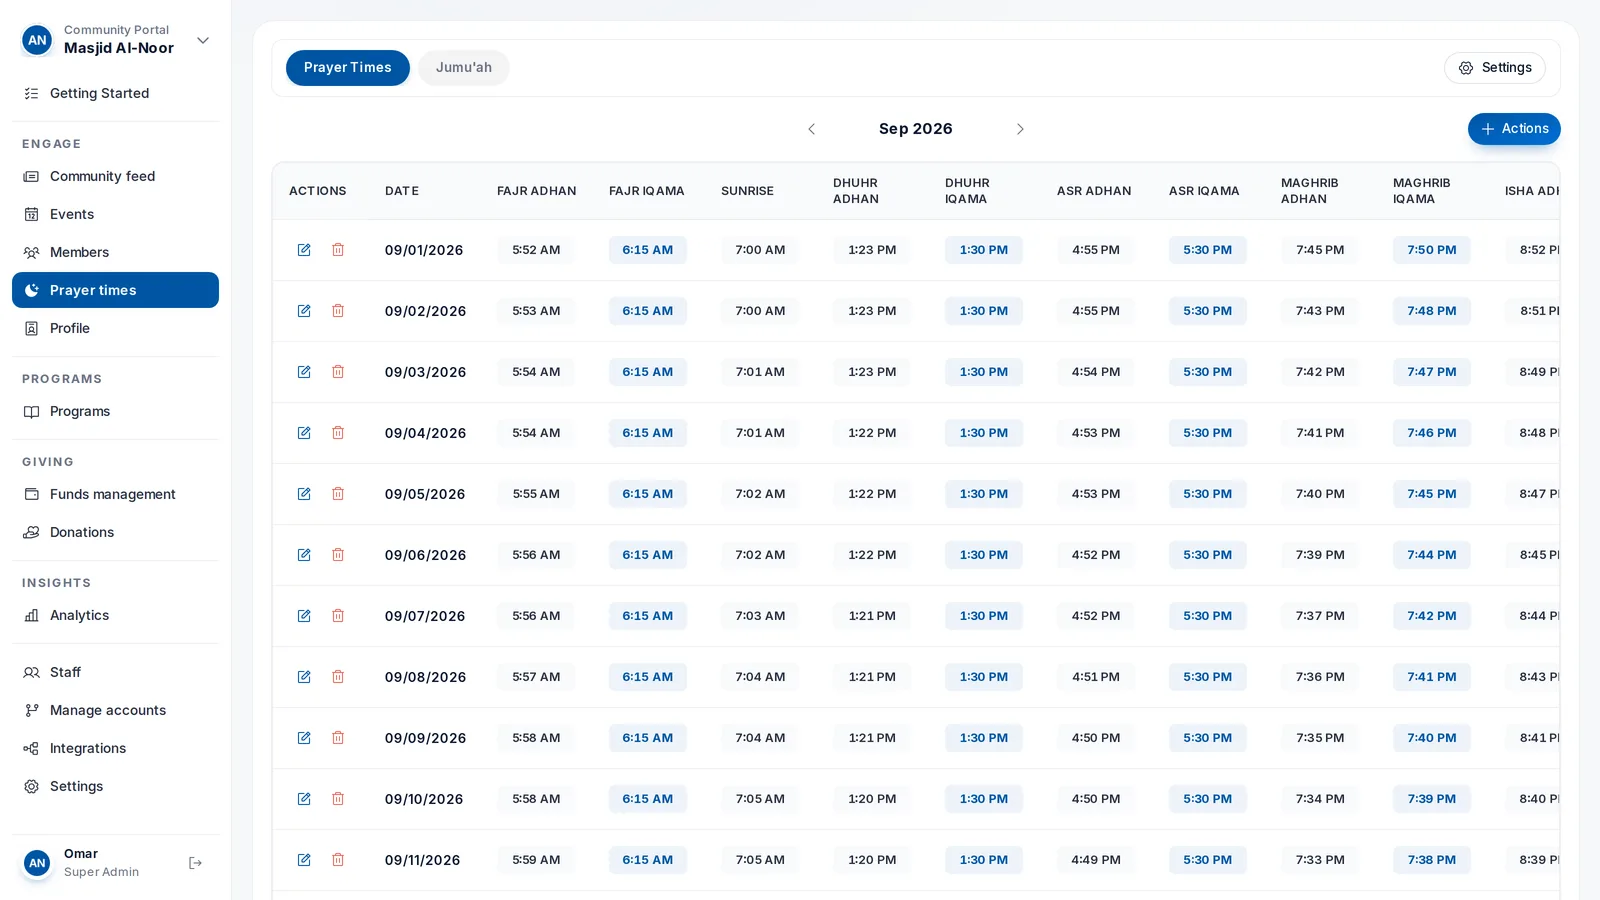Open Events in sidebar
1600x900 pixels.
click(x=115, y=214)
